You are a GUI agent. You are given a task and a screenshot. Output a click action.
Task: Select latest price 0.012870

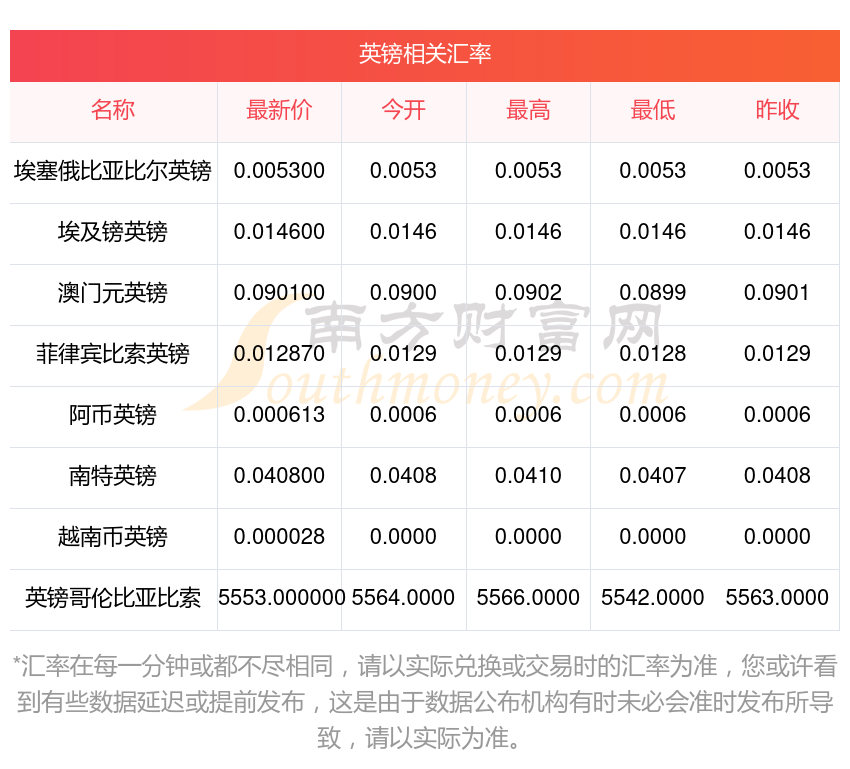point(279,354)
